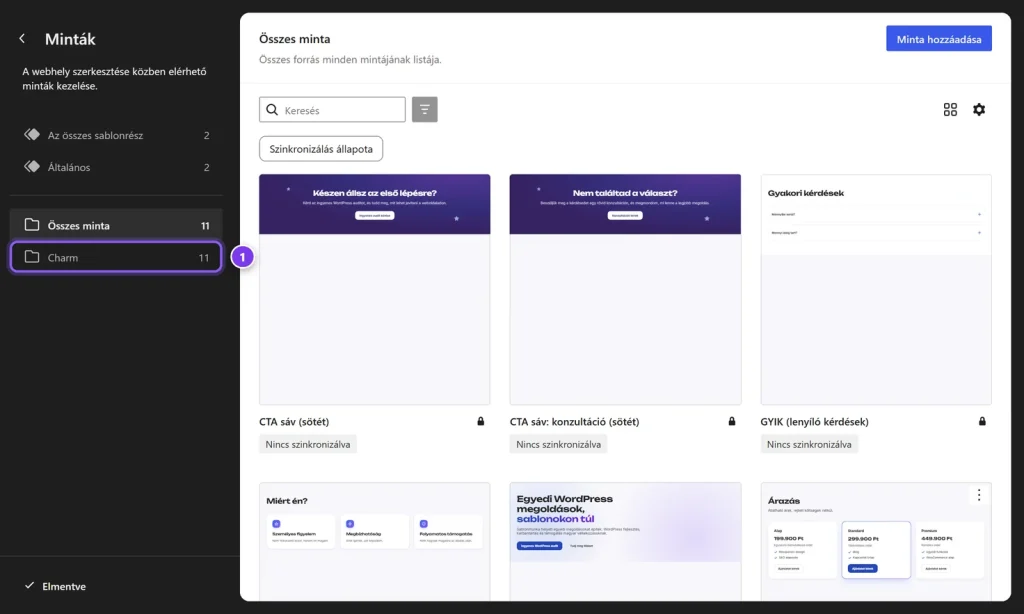Image resolution: width=1024 pixels, height=614 pixels.
Task: Click template-part icon beside Általános
Action: (32, 167)
